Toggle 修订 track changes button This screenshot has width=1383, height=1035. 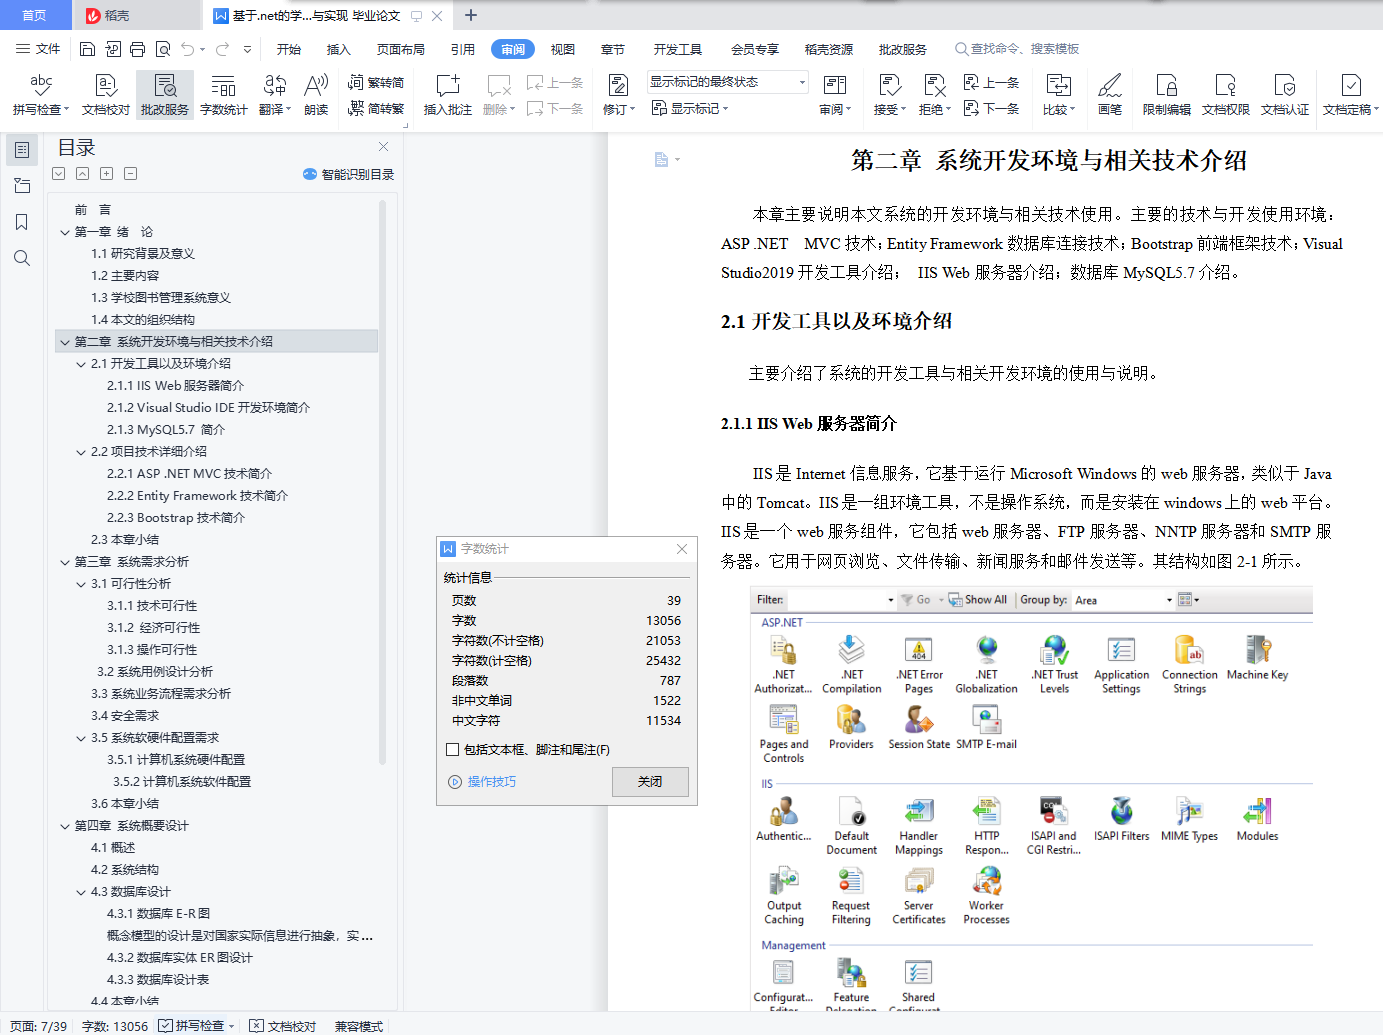coord(619,95)
